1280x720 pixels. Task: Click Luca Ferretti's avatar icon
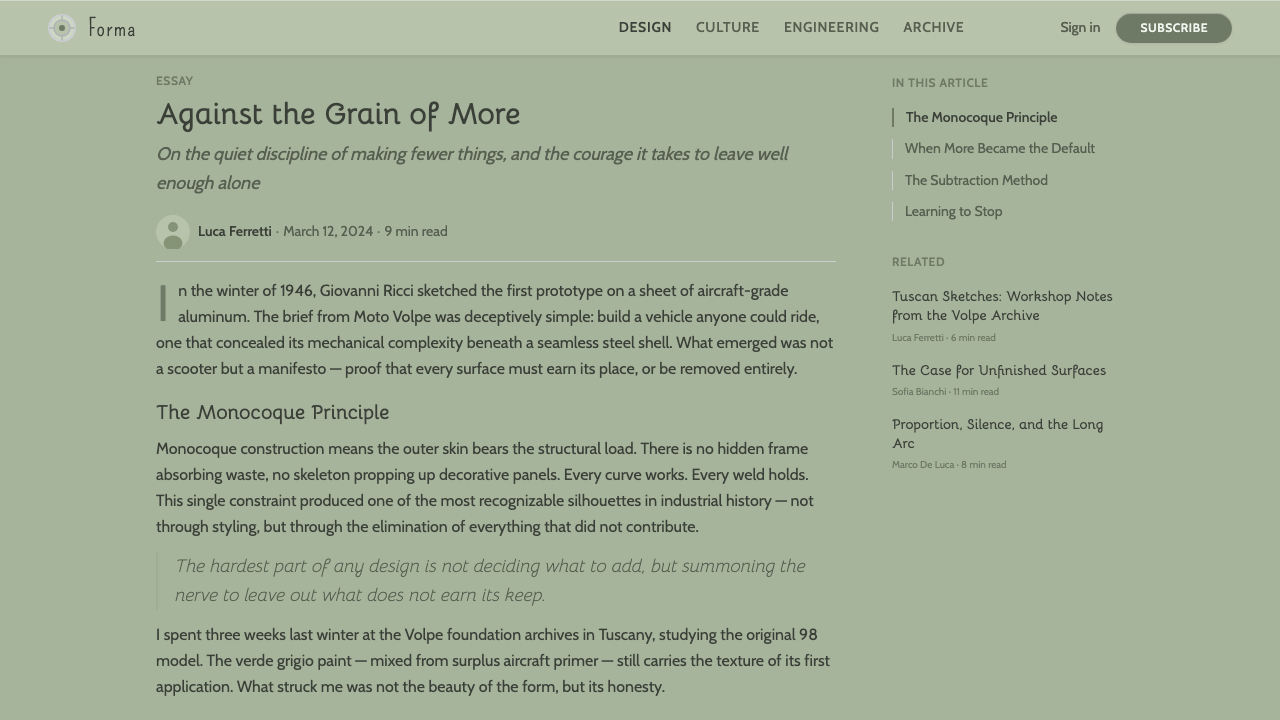173,232
